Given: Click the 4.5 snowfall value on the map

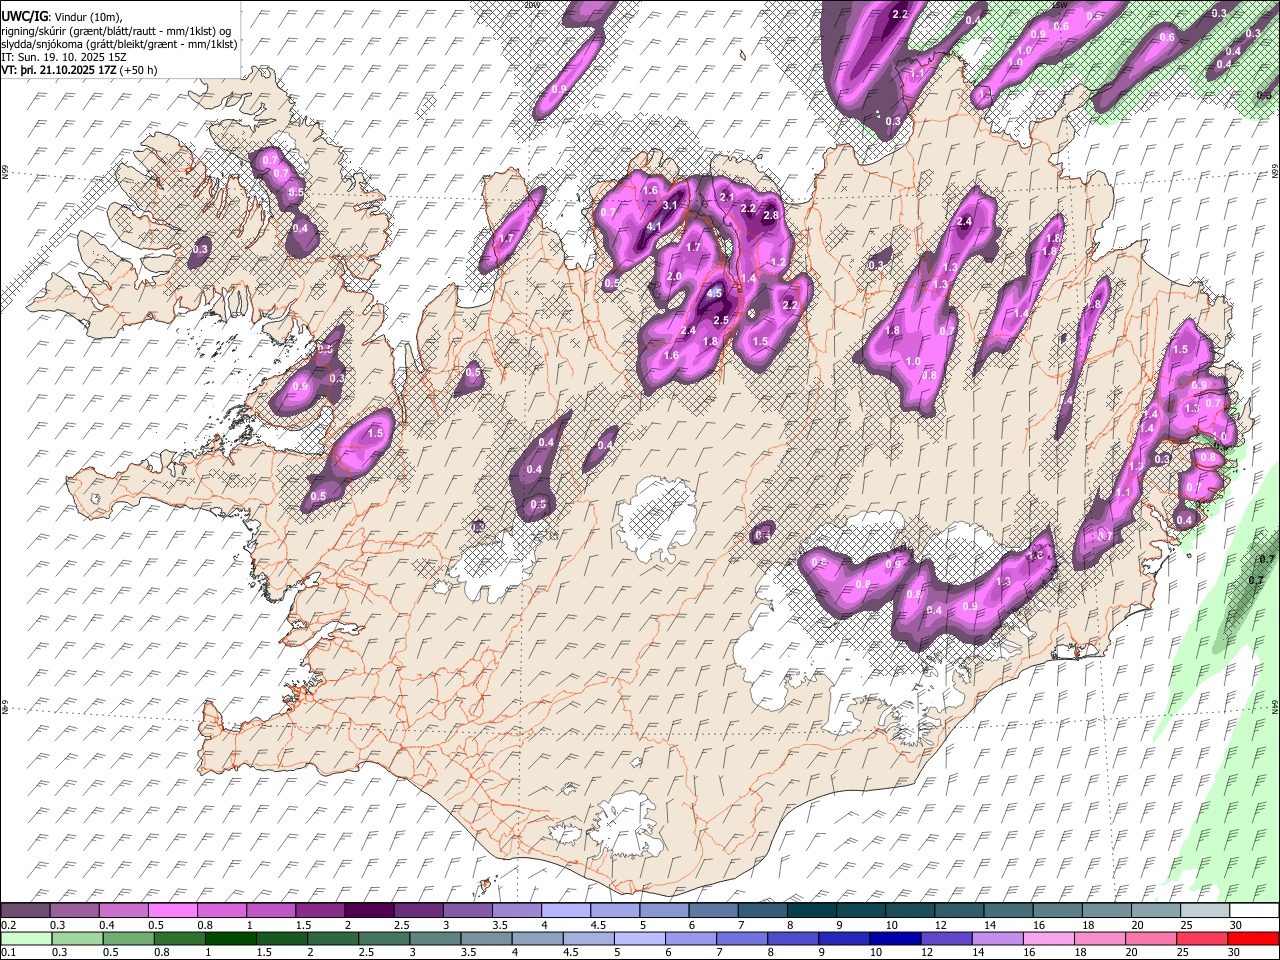Looking at the screenshot, I should click(715, 293).
